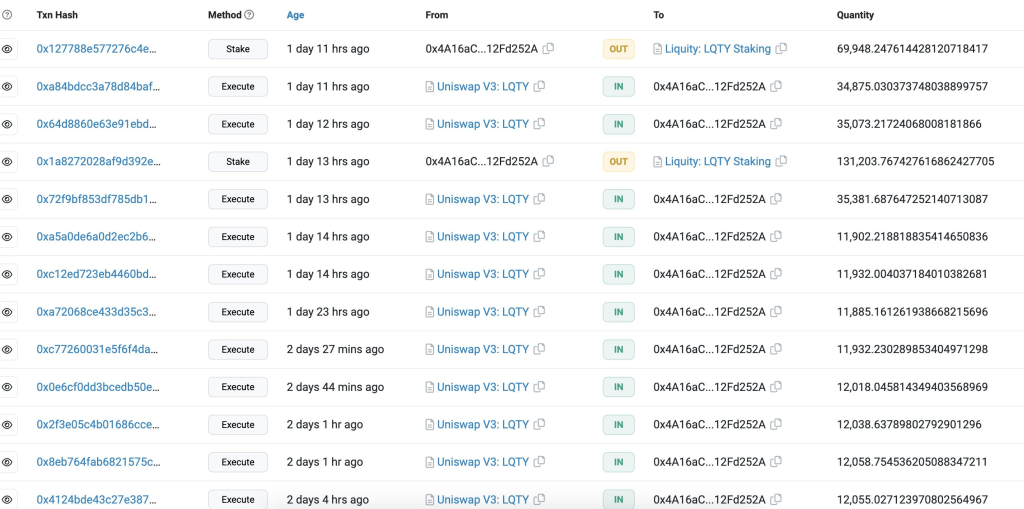Copy Uniswap V3: LQTY address in 0xa5a0de6a0d2ec2b6 row
Screen dimensions: 1024x509
539,237
